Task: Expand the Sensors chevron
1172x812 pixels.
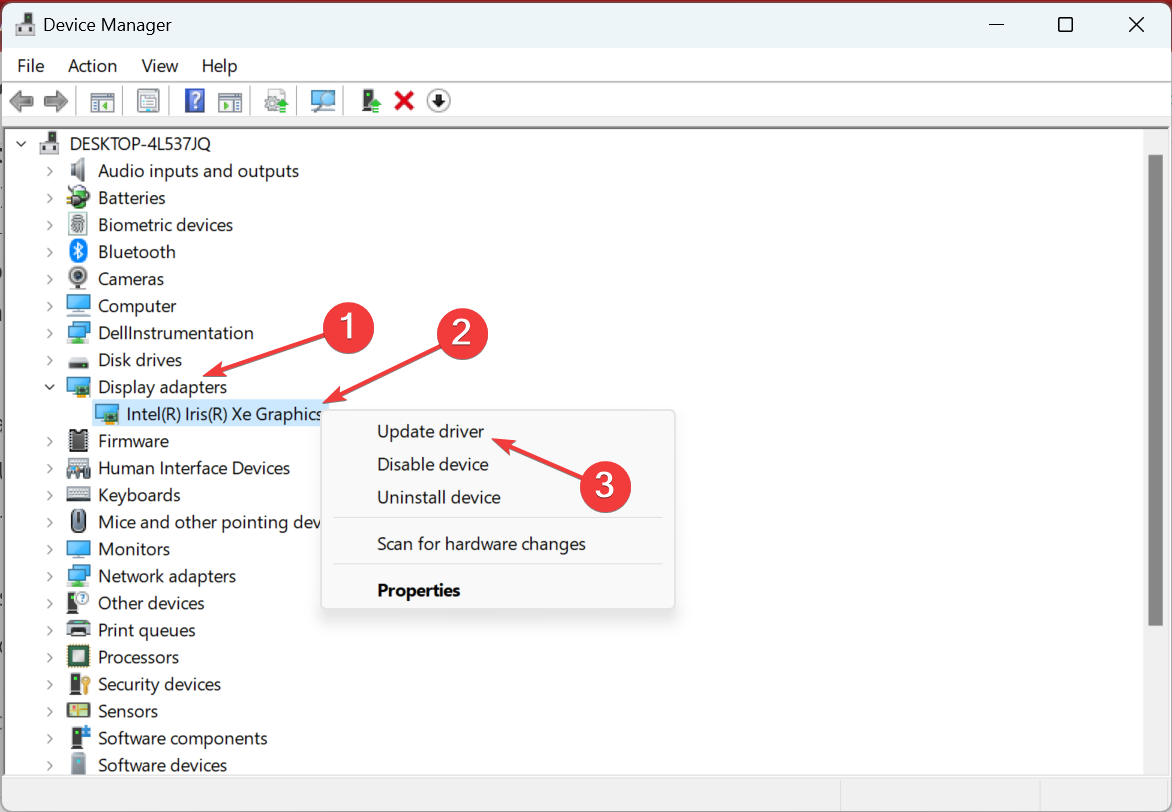Action: tap(49, 712)
